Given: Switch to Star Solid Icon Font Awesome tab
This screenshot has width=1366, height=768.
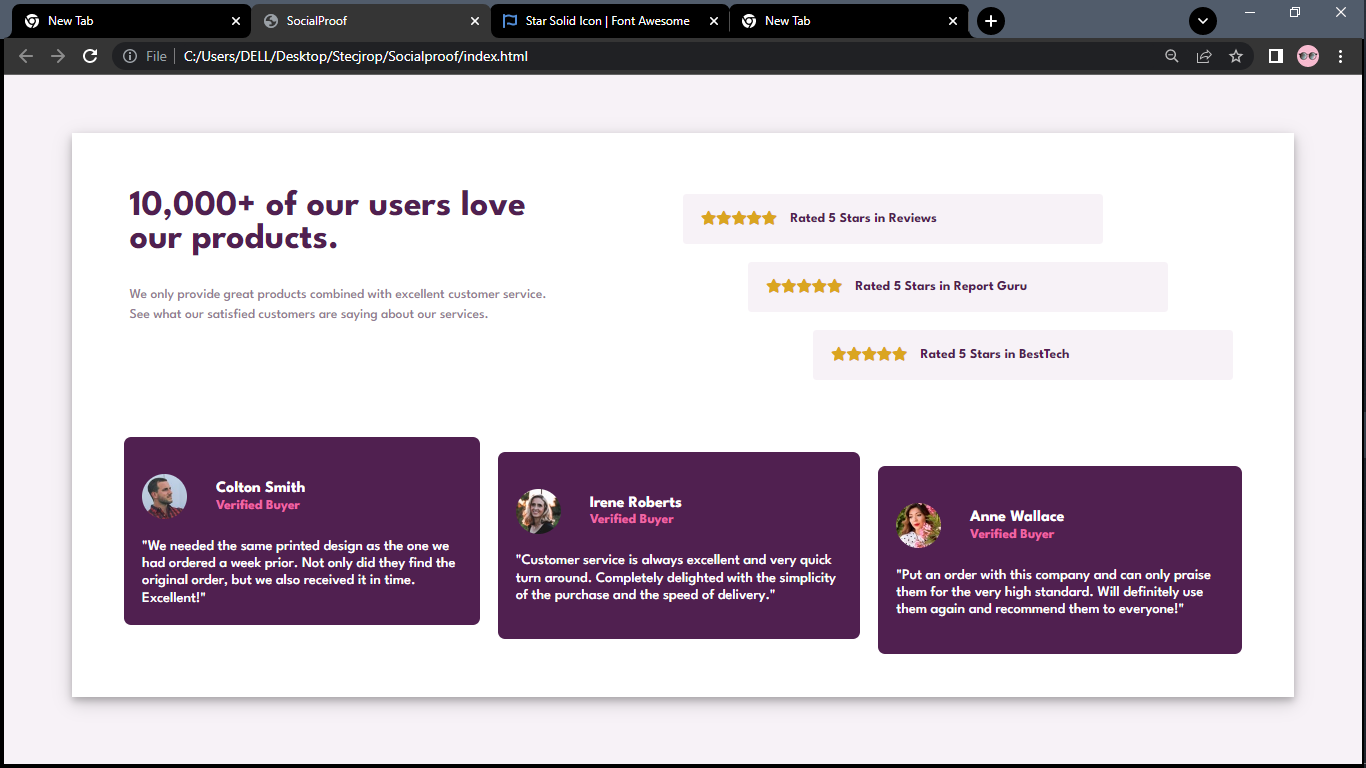Looking at the screenshot, I should tap(609, 21).
